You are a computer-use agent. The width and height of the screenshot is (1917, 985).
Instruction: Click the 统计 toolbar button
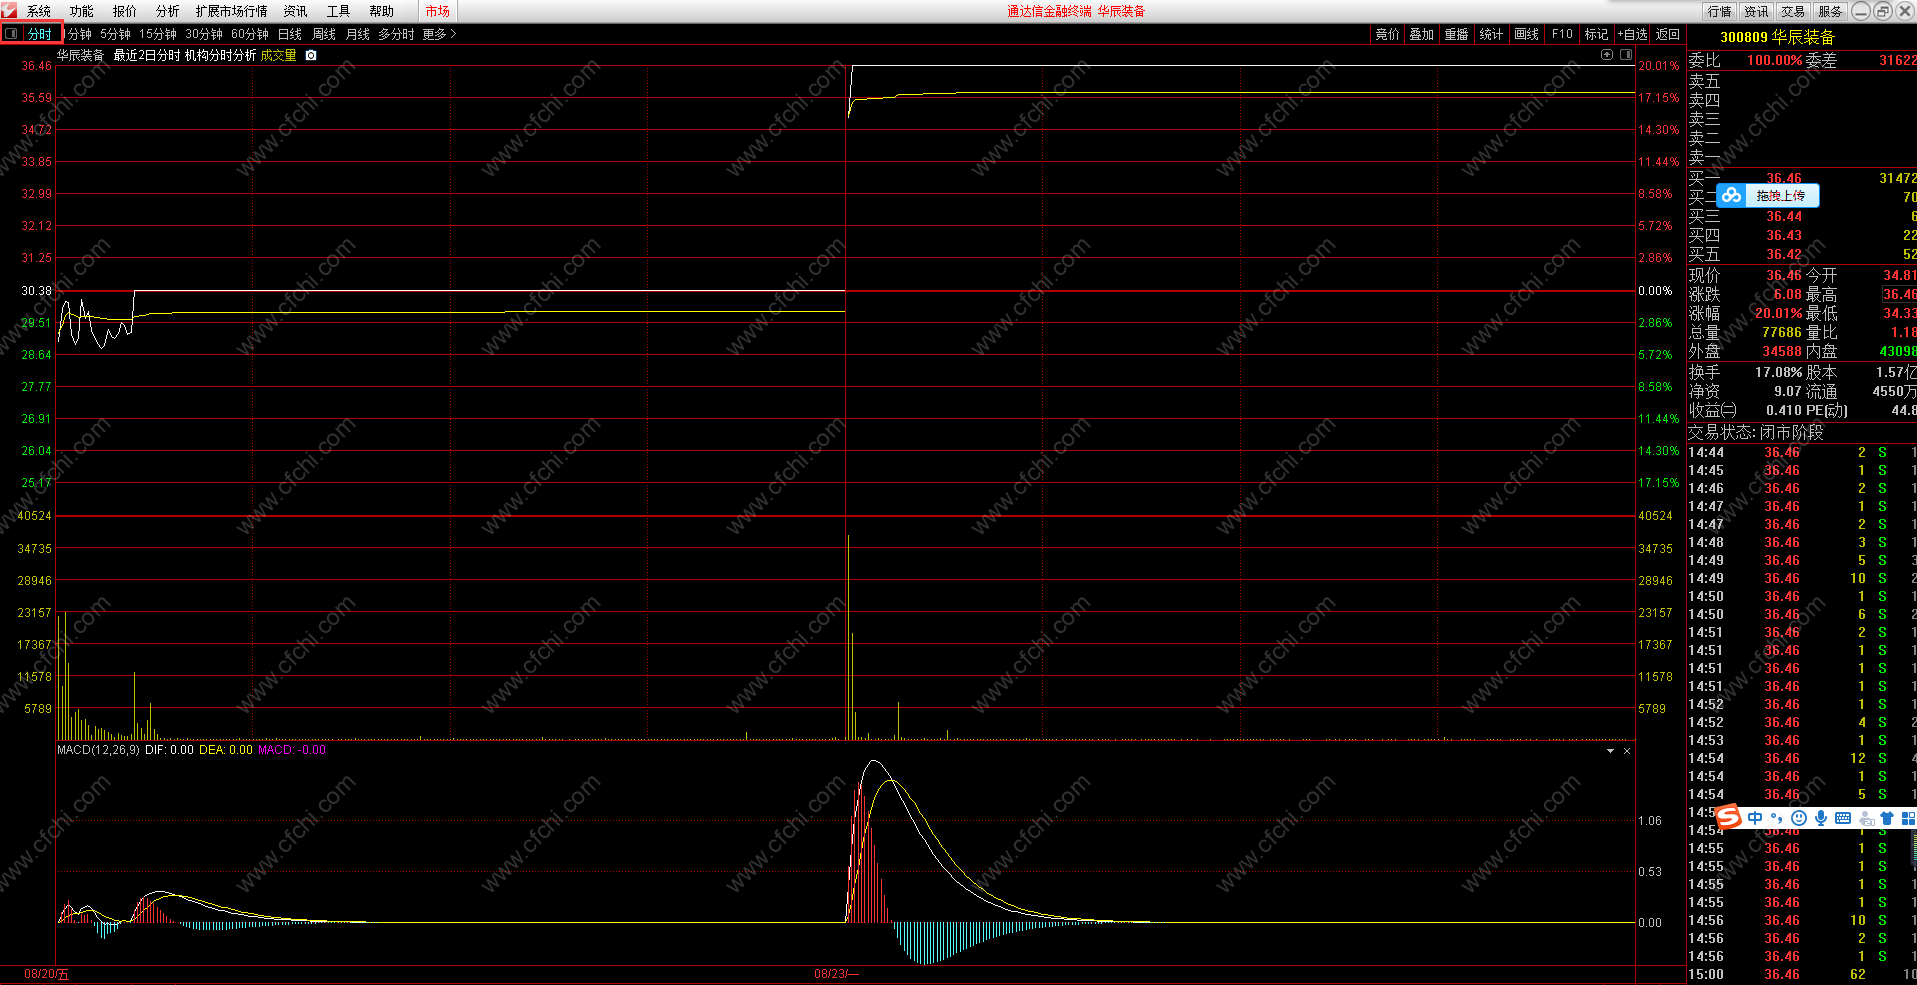click(1492, 34)
